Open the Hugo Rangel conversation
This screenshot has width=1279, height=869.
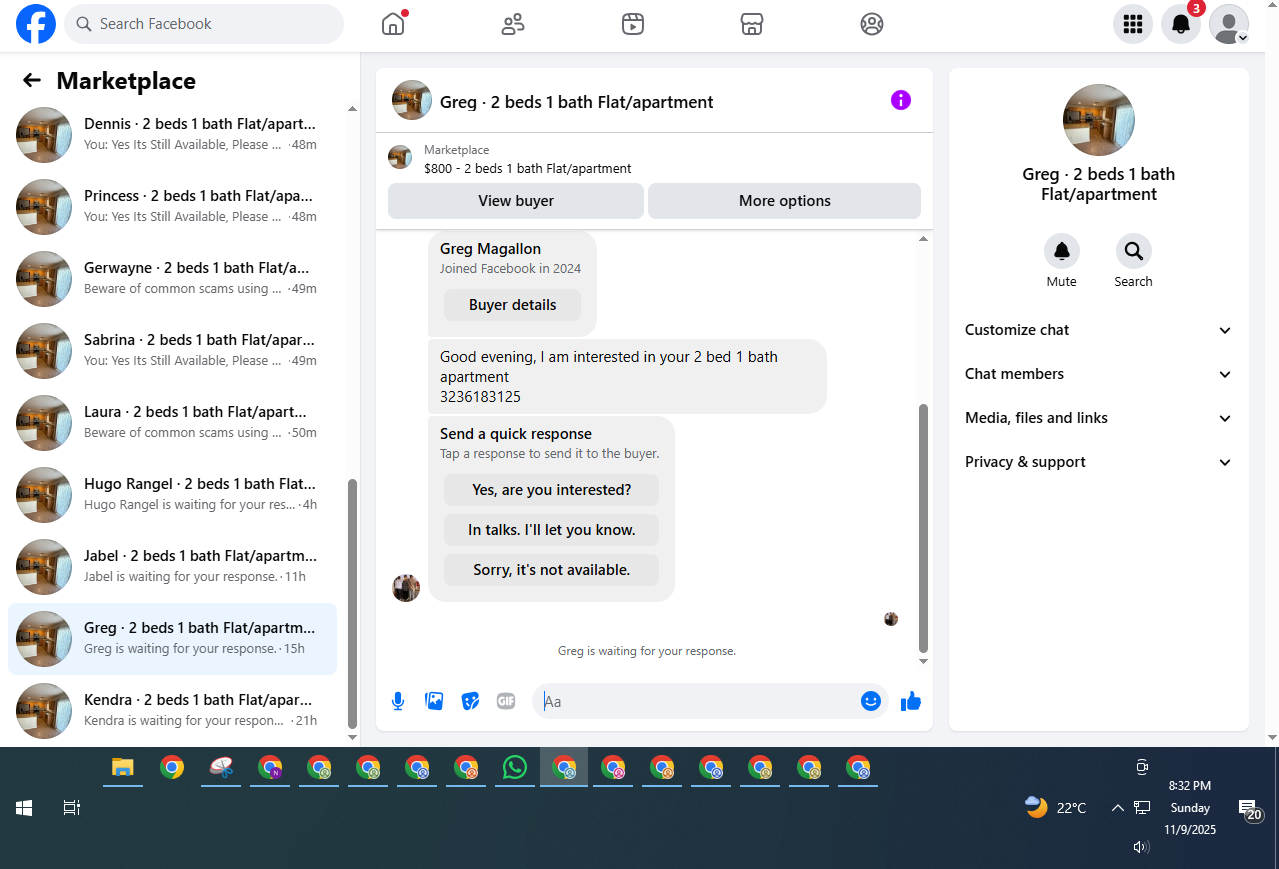172,495
